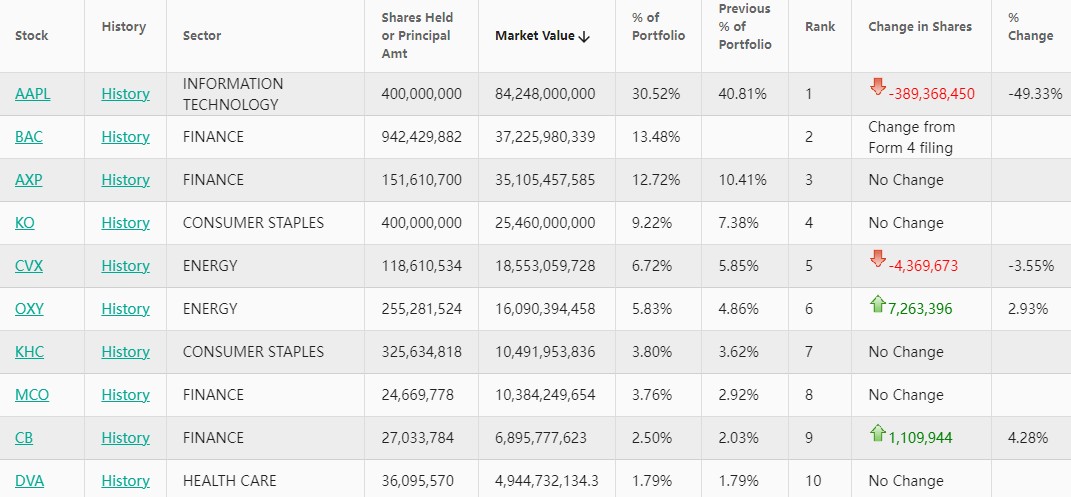Sort by Previous % of Portfolio header

(x=745, y=27)
